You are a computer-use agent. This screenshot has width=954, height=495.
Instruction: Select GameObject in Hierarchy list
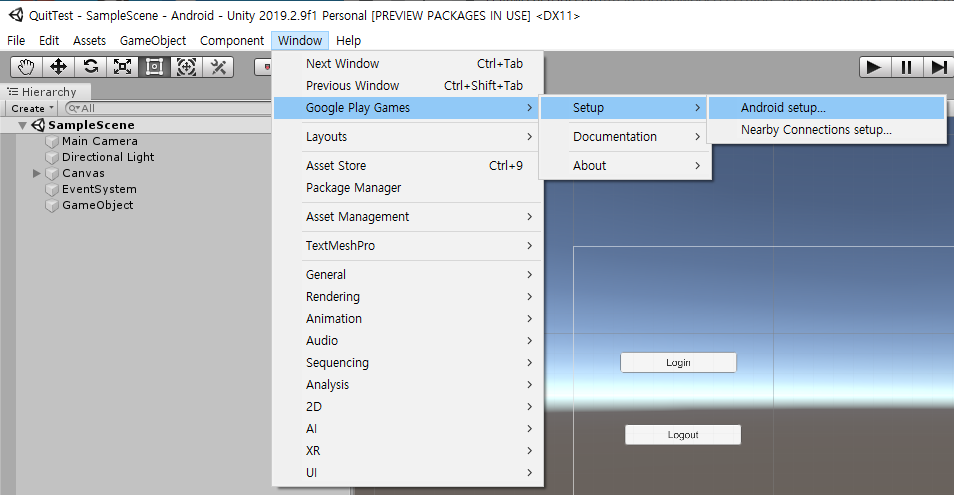97,205
